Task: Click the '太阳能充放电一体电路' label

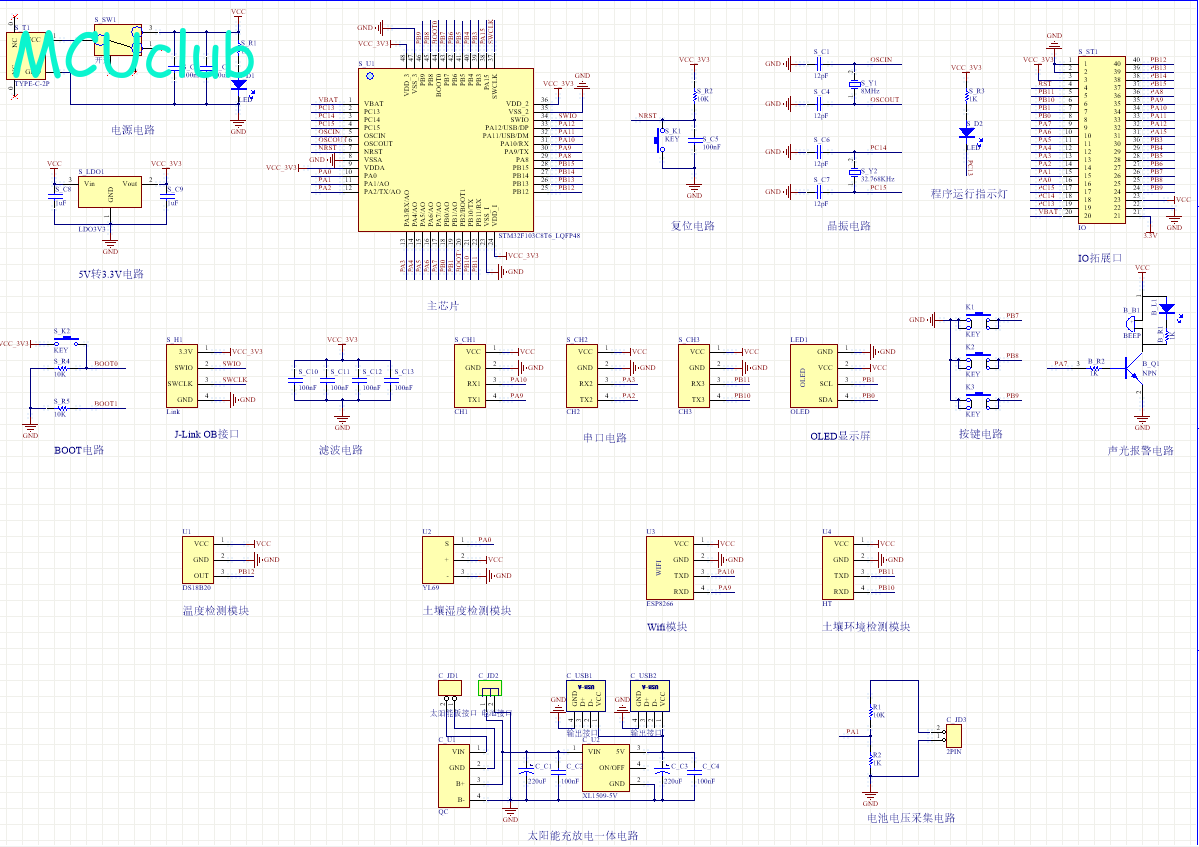Action: coord(583,836)
